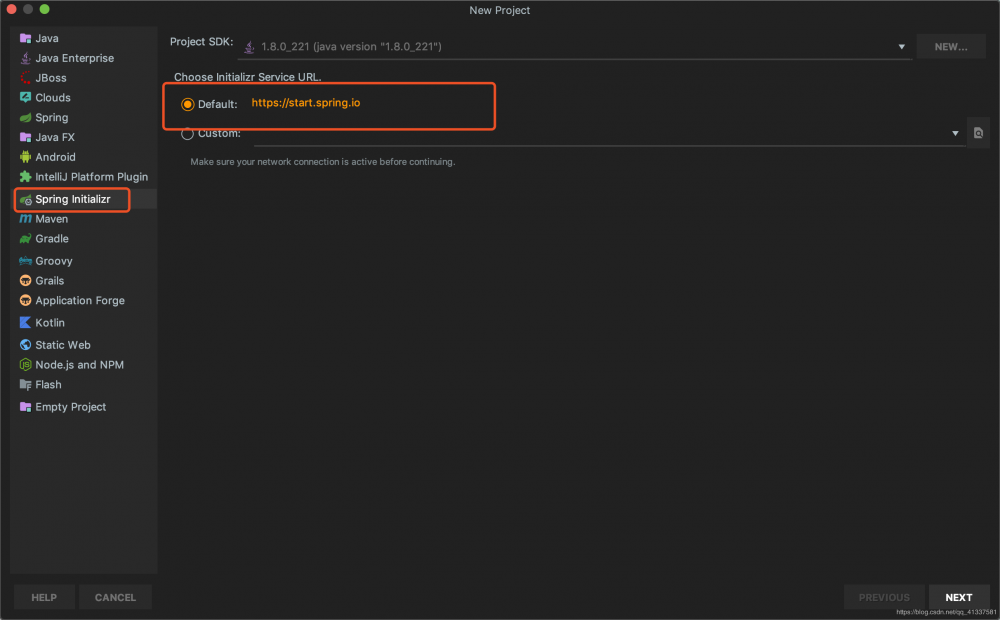Select the Spring label in list
The width and height of the screenshot is (1000, 620).
(x=52, y=117)
